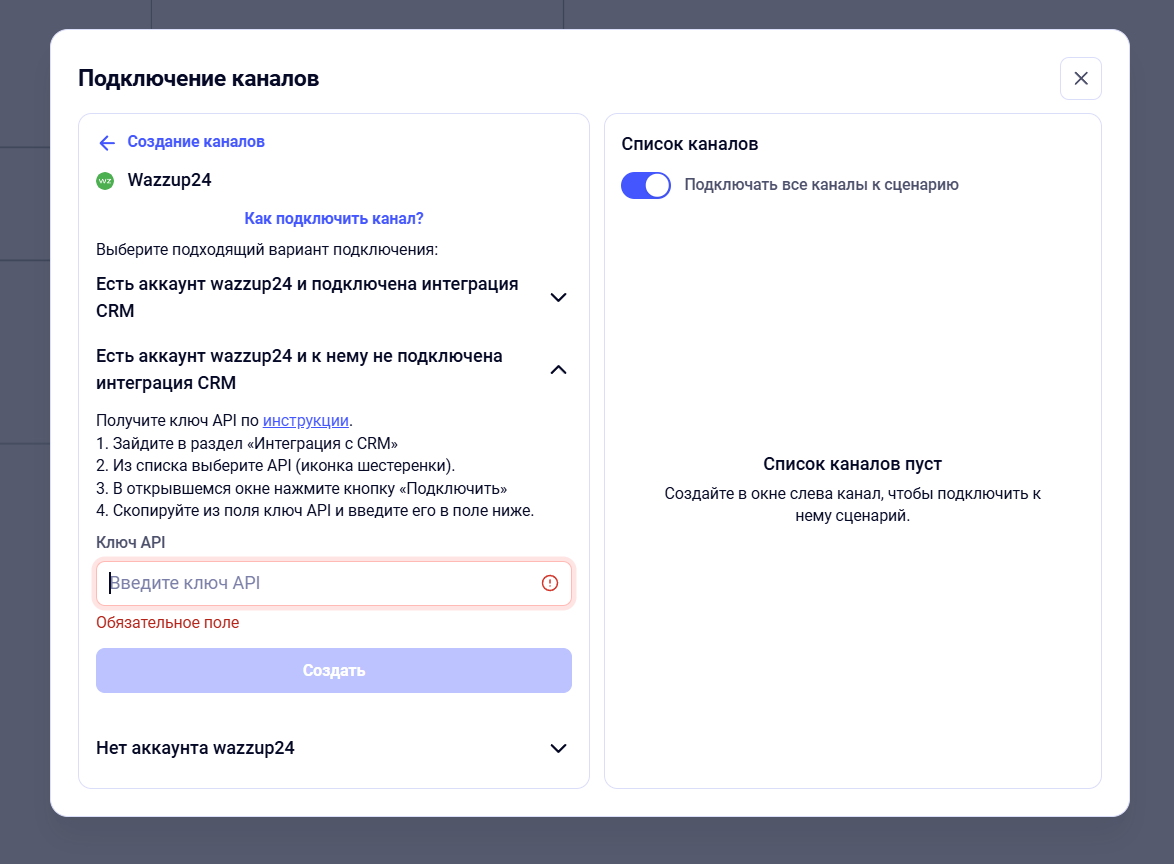Screen dimensions: 1174x864
Task: Click the "Нет аккаунта wazzup24" section title
Action: (x=195, y=748)
